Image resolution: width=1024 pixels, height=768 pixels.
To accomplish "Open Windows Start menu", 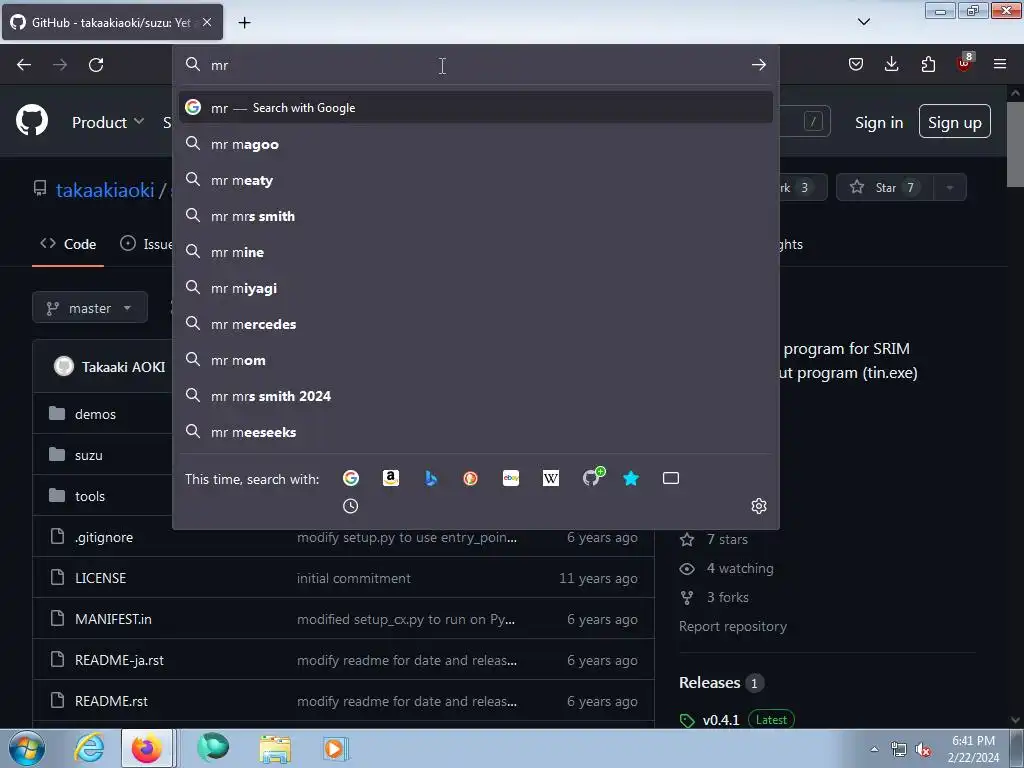I will click(x=26, y=748).
